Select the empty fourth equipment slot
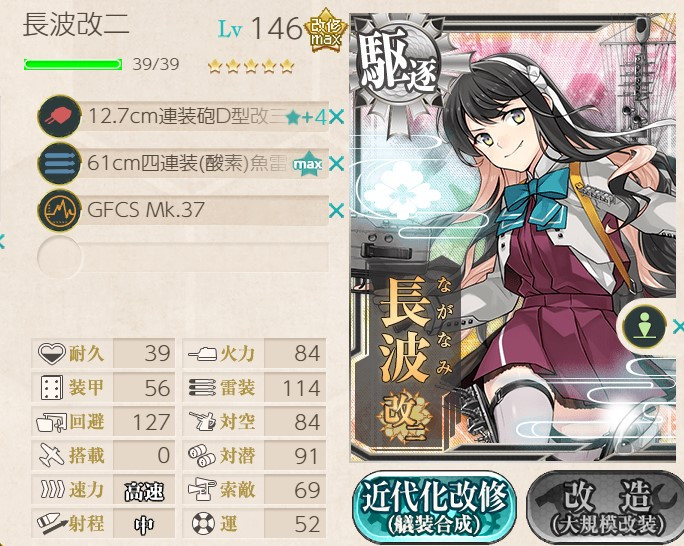This screenshot has height=546, width=684. coord(183,257)
